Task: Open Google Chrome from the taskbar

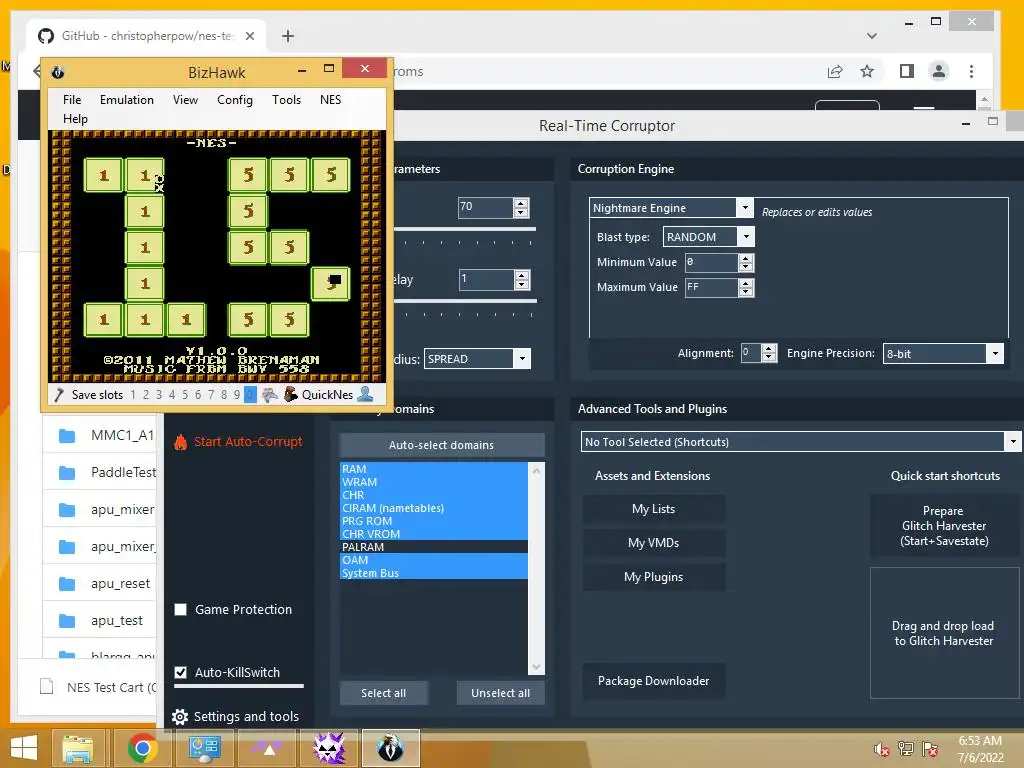Action: click(142, 748)
